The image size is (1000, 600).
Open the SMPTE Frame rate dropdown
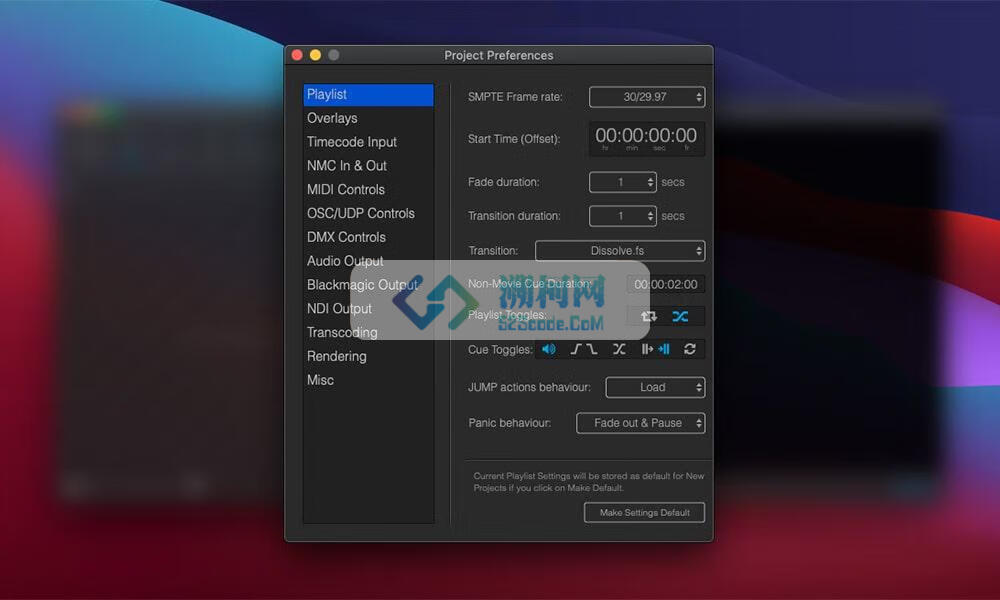pos(647,97)
